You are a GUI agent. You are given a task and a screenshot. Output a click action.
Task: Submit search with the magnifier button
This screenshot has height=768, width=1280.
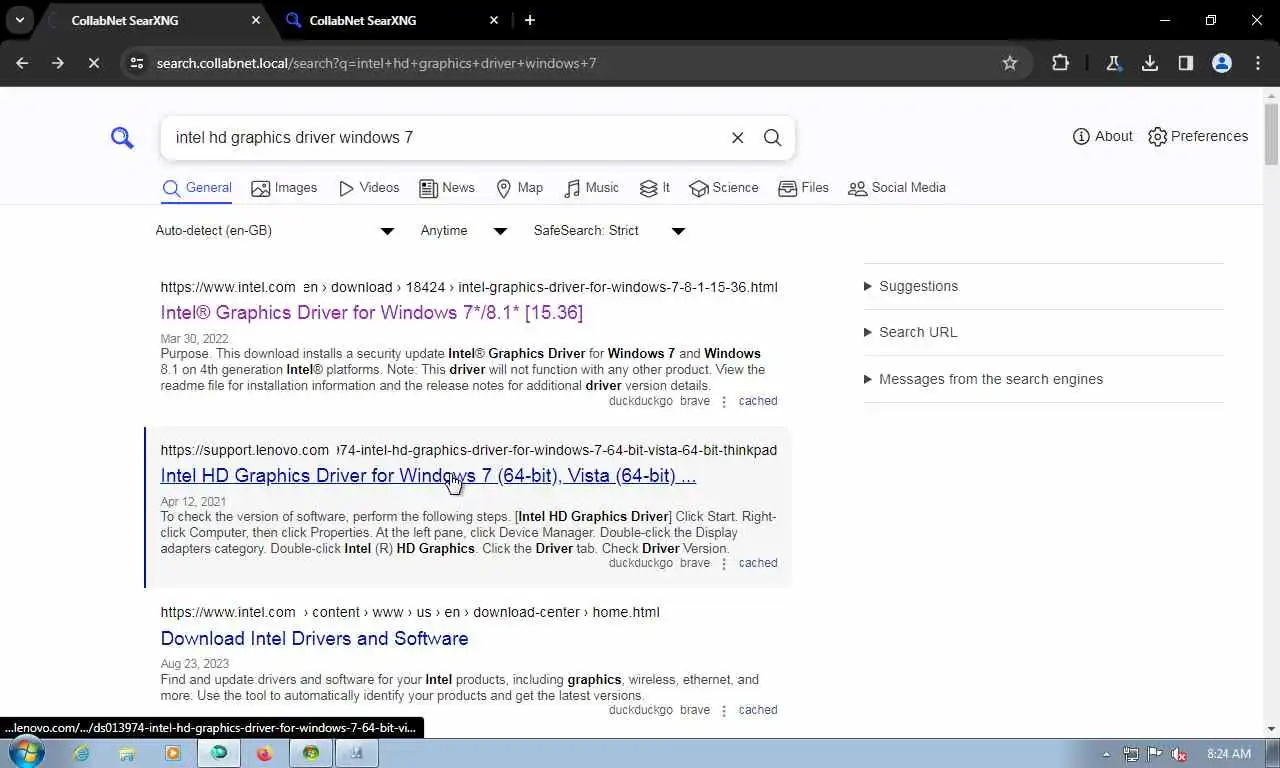pyautogui.click(x=773, y=138)
